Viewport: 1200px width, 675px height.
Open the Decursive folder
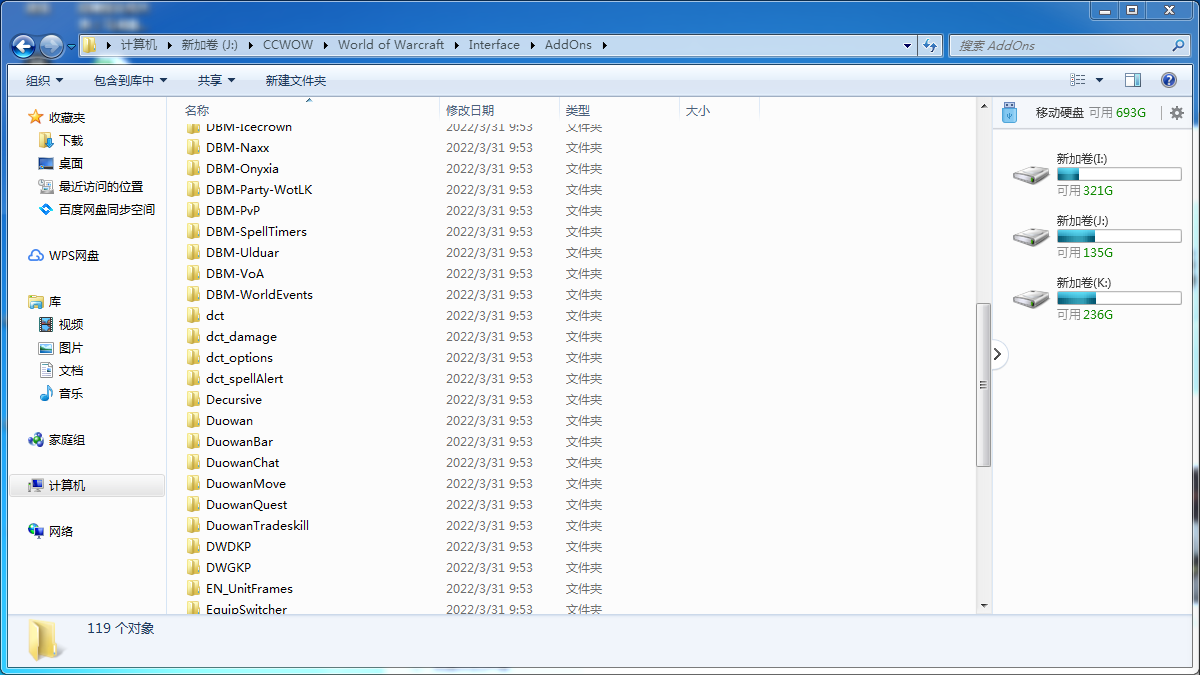(x=233, y=400)
